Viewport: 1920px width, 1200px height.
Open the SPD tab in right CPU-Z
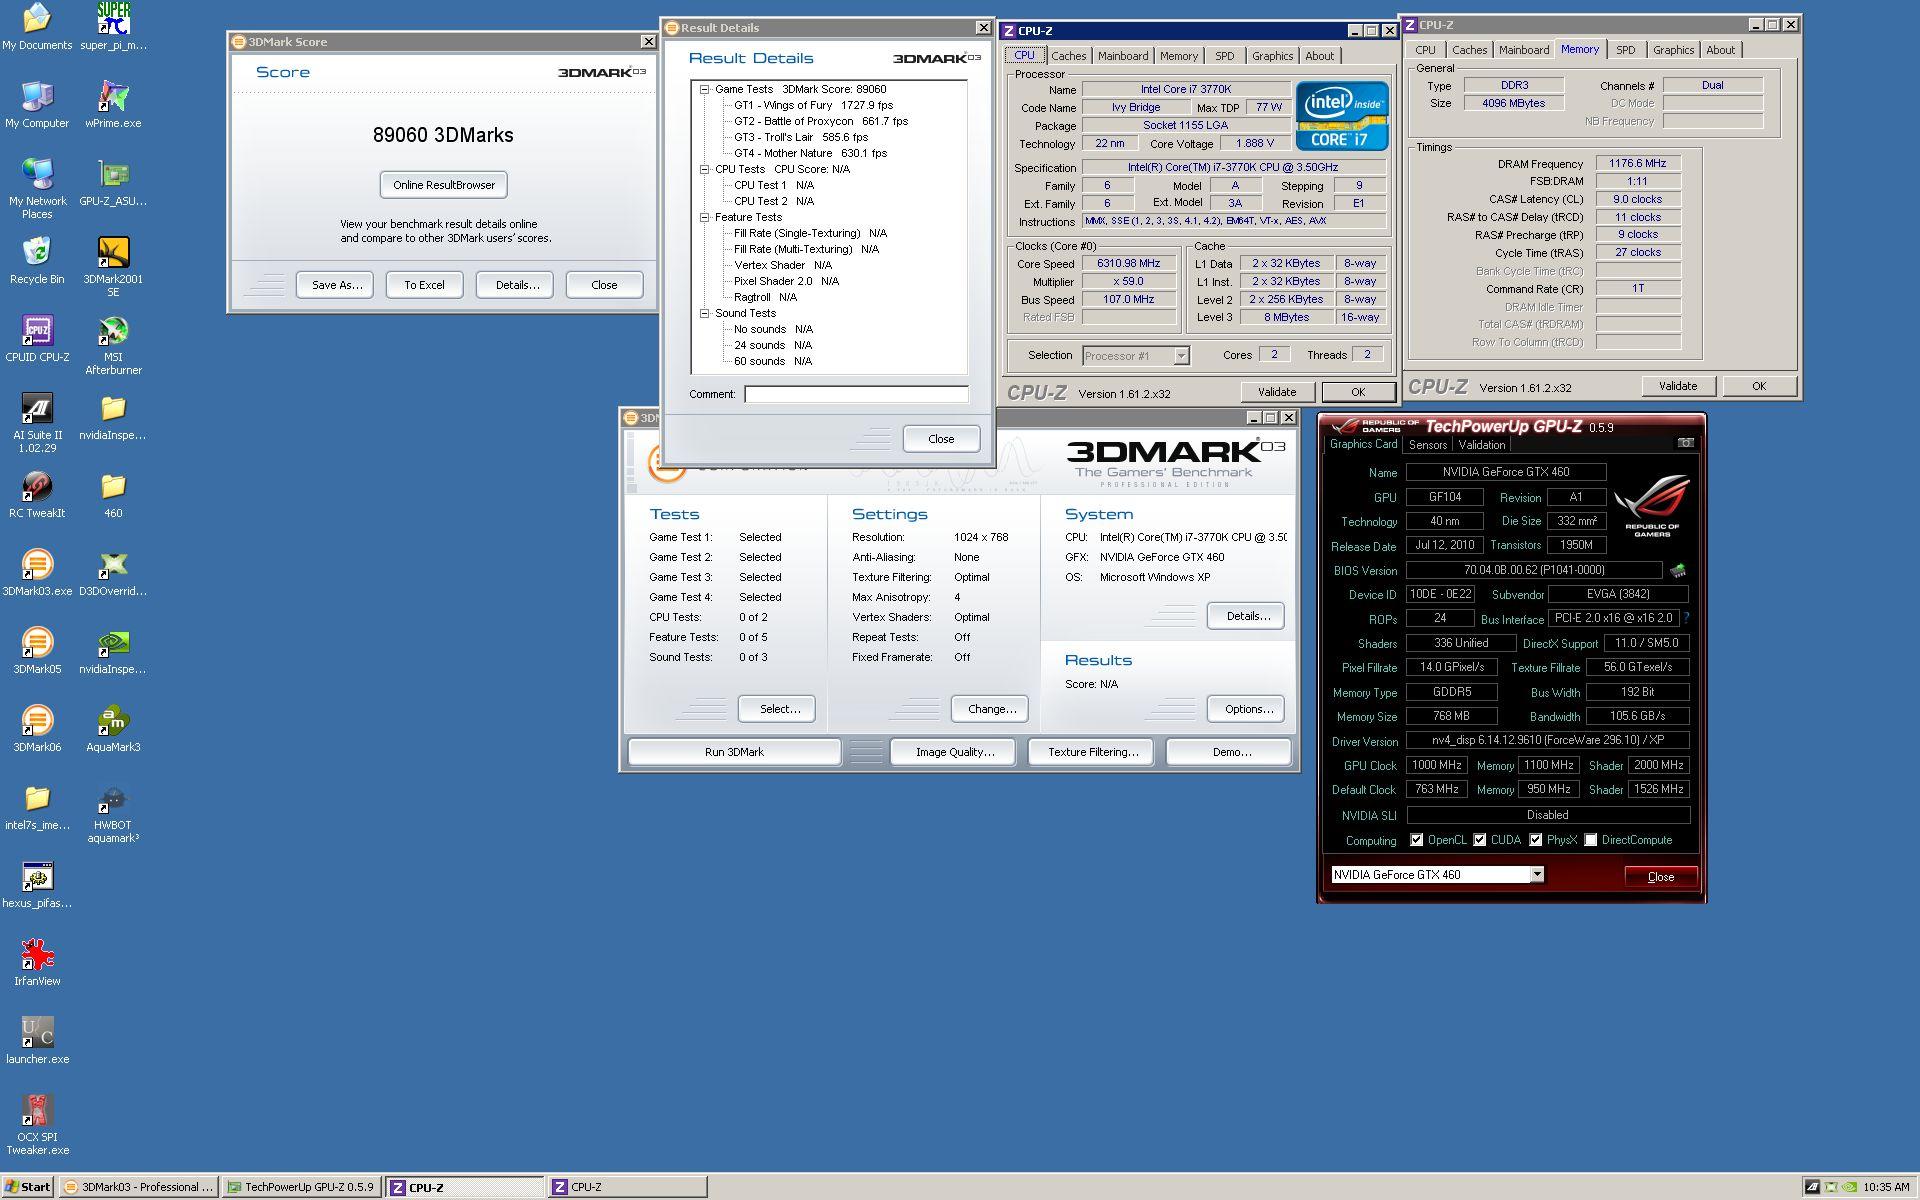pos(1626,50)
